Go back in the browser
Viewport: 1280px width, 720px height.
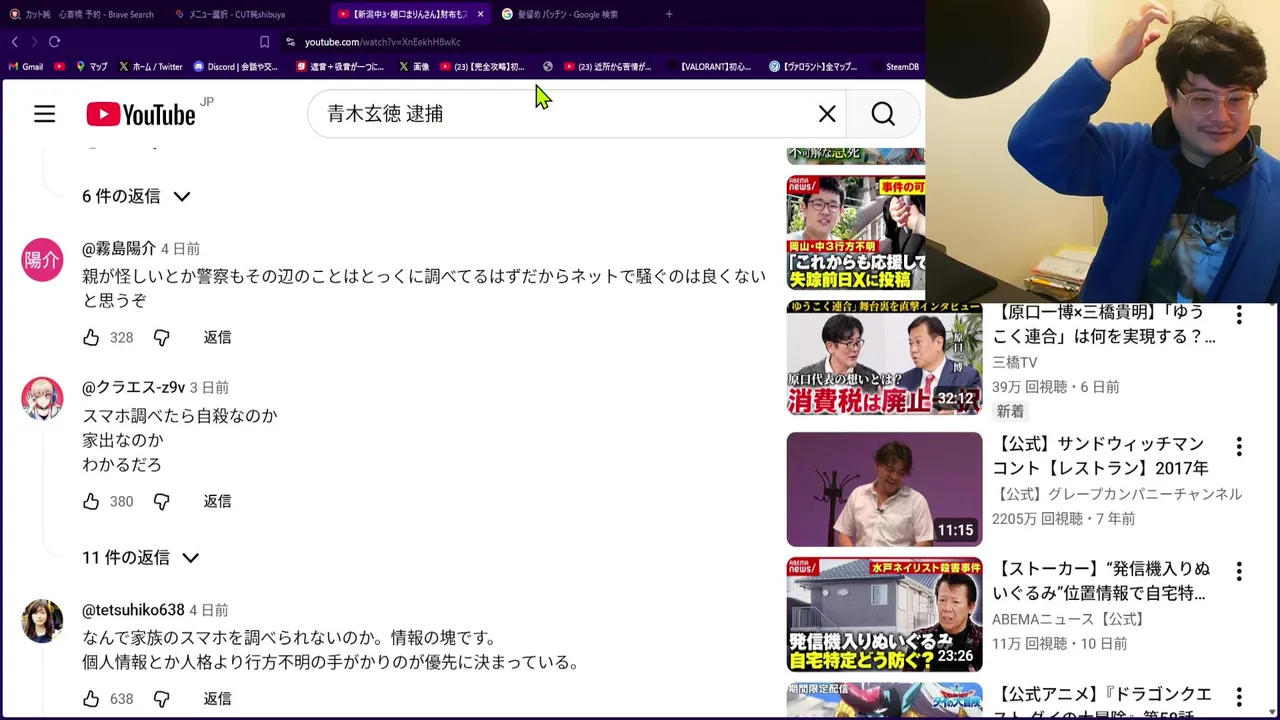(x=14, y=42)
